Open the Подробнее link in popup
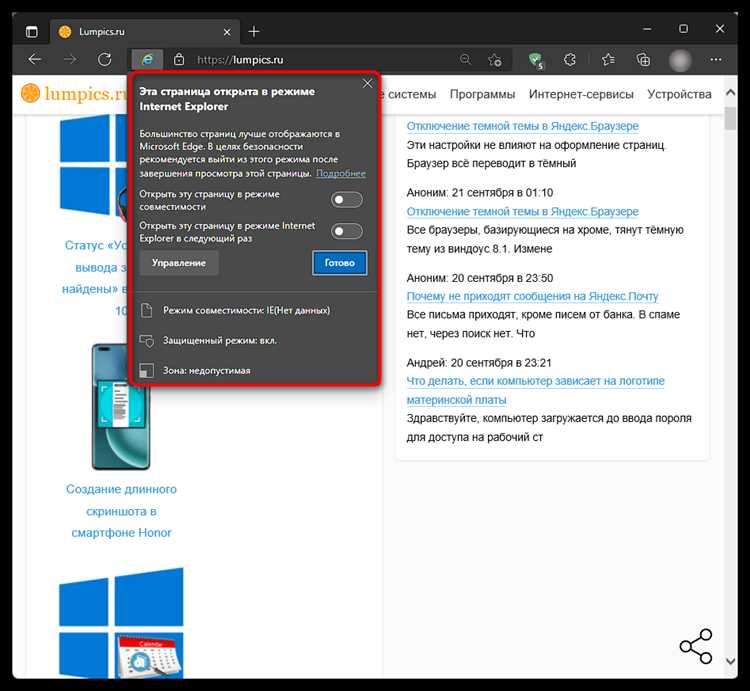Screen dimensions: 750x691 341,174
